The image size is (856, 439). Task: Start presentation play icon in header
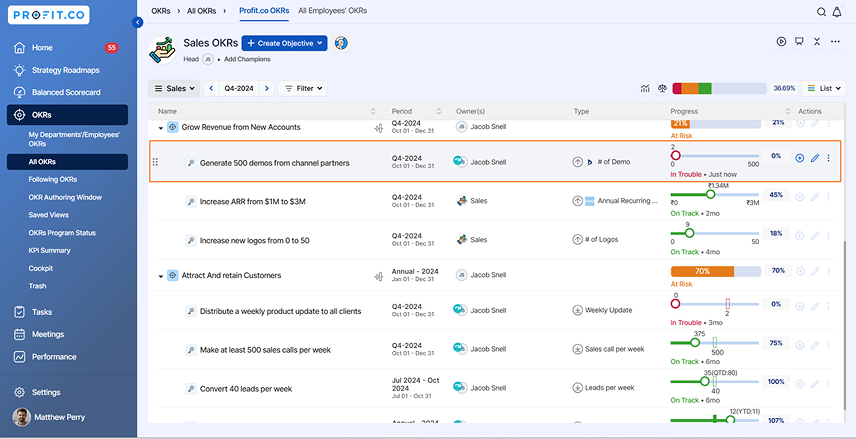pyautogui.click(x=782, y=41)
